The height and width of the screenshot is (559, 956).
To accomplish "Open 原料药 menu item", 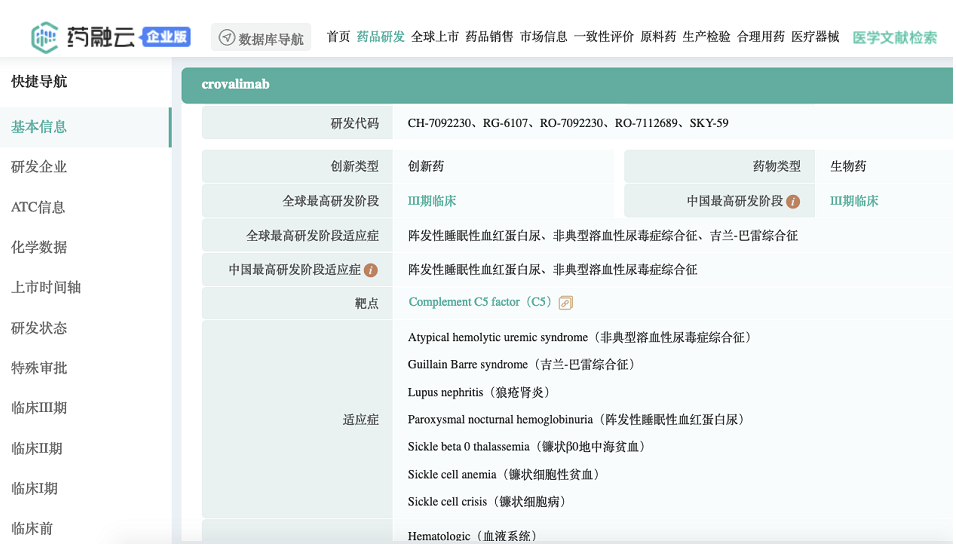I will pyautogui.click(x=658, y=37).
